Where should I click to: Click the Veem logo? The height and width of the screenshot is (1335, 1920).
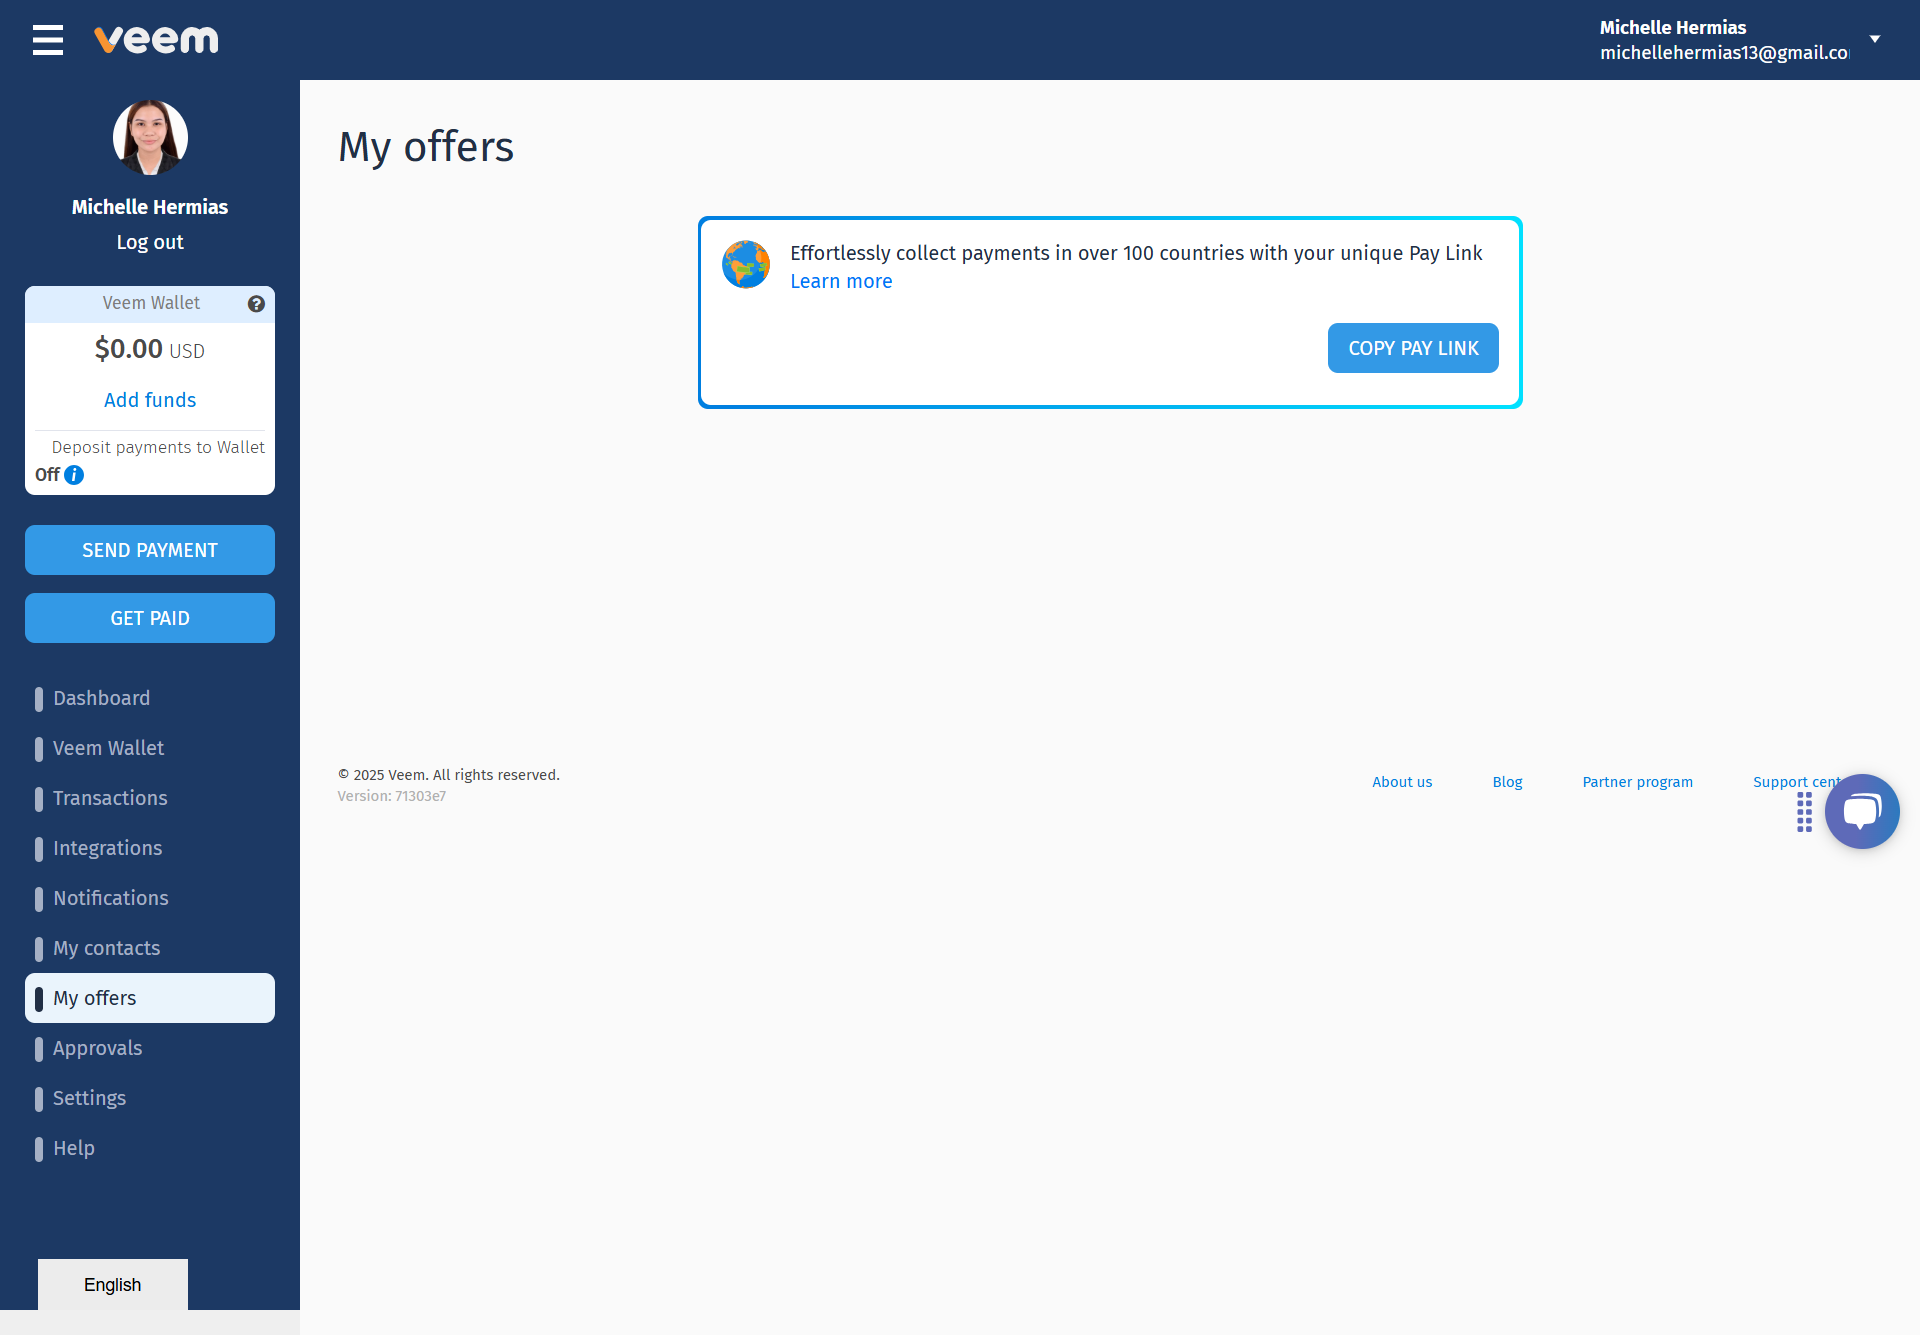(x=156, y=40)
